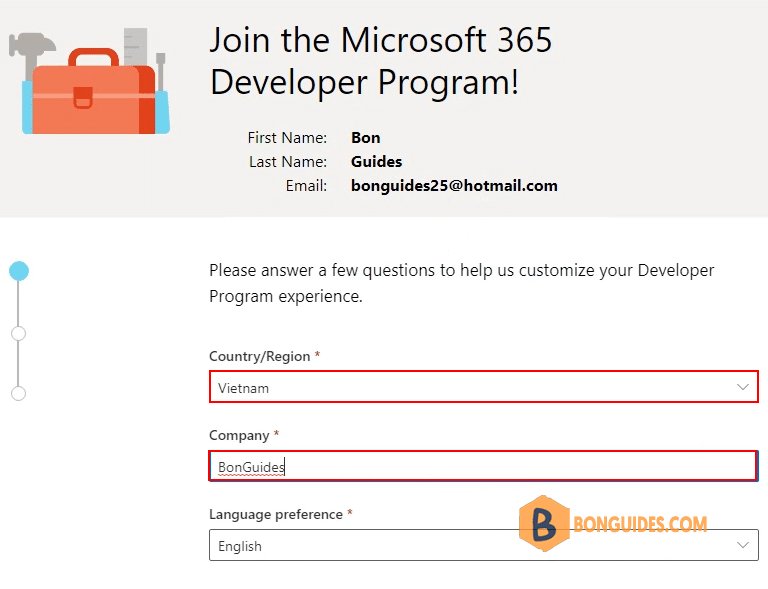This screenshot has height=589, width=768.
Task: Click the red toolbox illustration
Action: [x=94, y=93]
